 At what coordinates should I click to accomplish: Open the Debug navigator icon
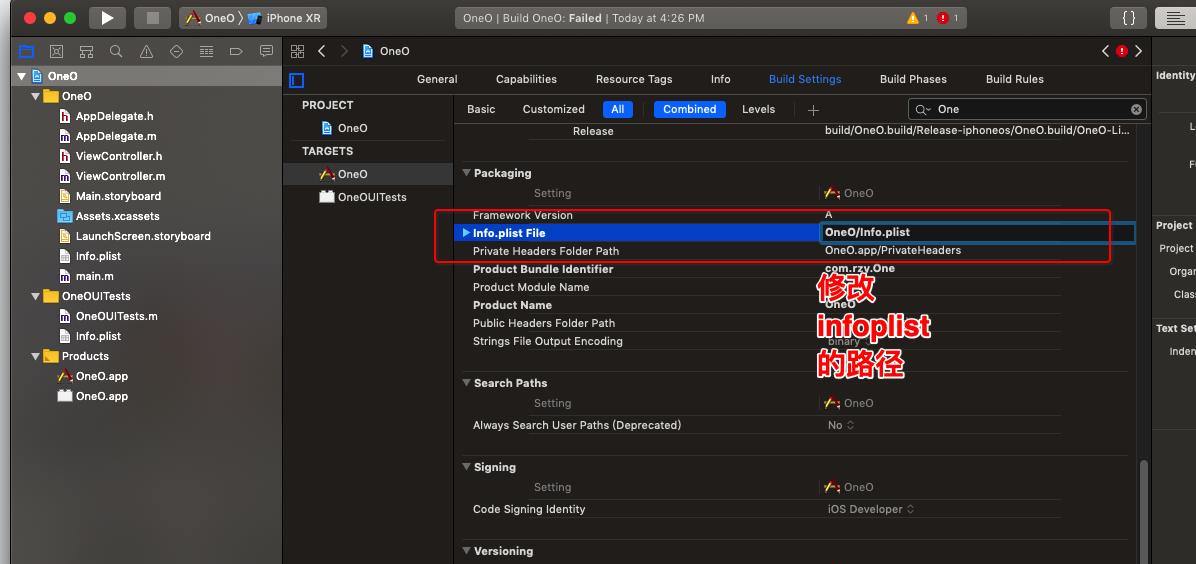tap(206, 51)
